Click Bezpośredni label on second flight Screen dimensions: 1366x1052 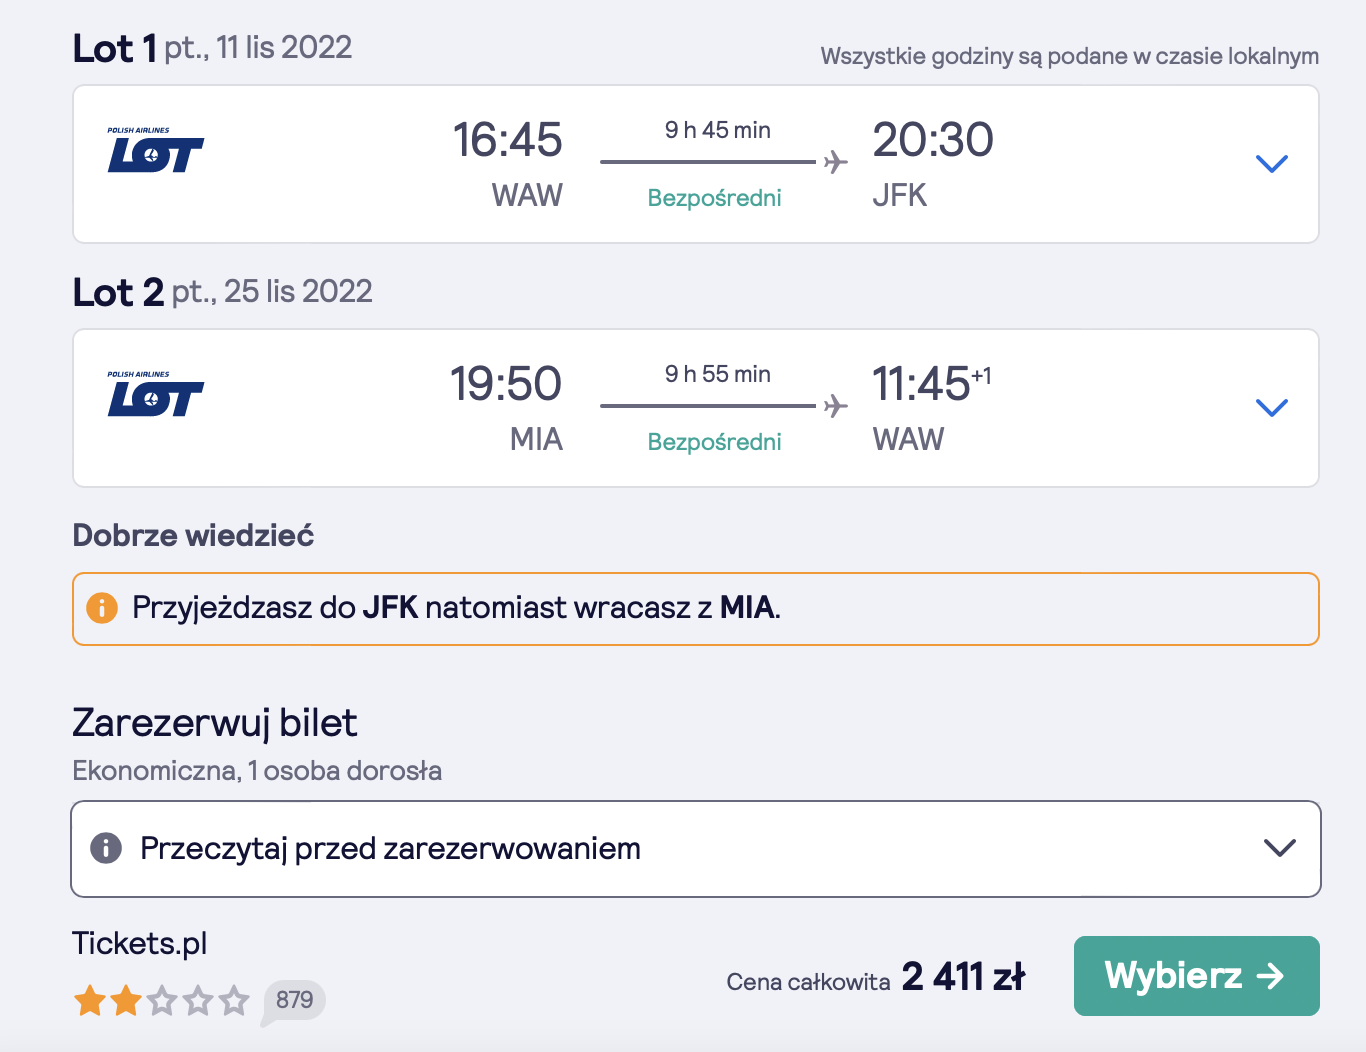pos(714,442)
